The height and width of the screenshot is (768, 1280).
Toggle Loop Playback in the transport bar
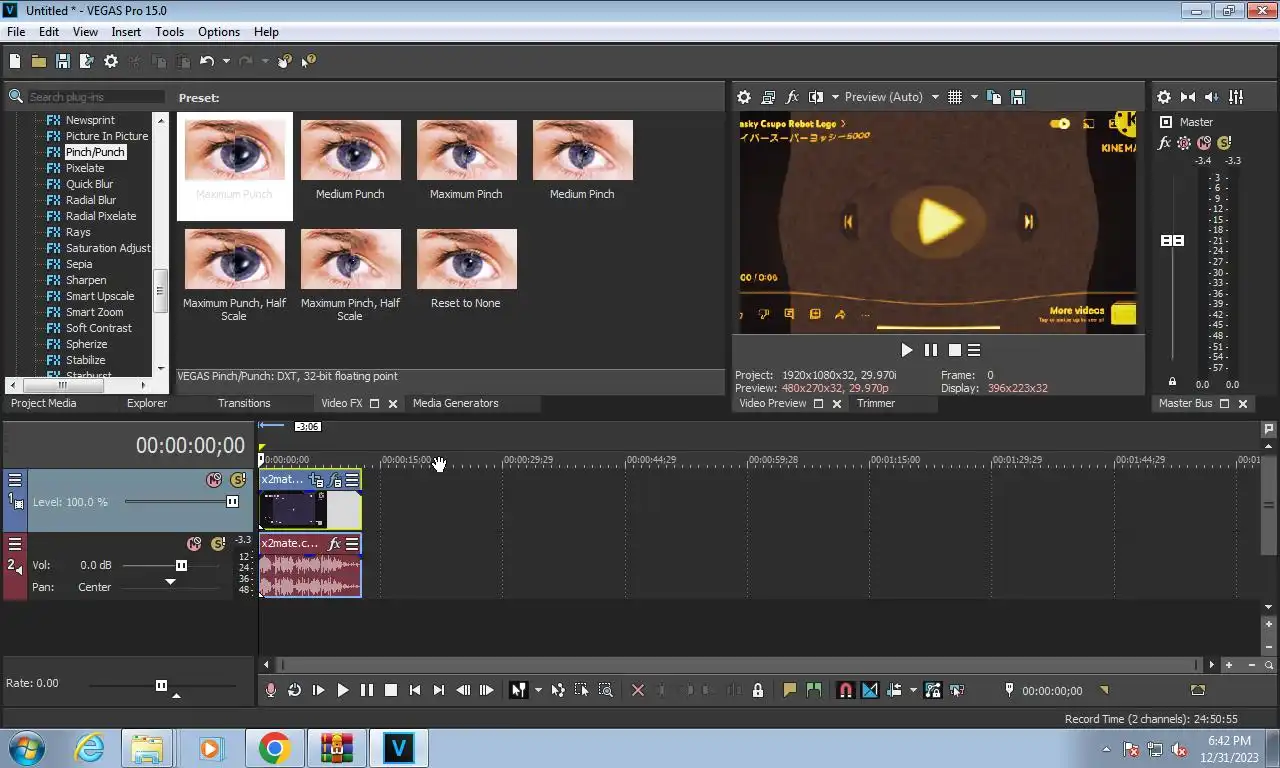point(294,690)
